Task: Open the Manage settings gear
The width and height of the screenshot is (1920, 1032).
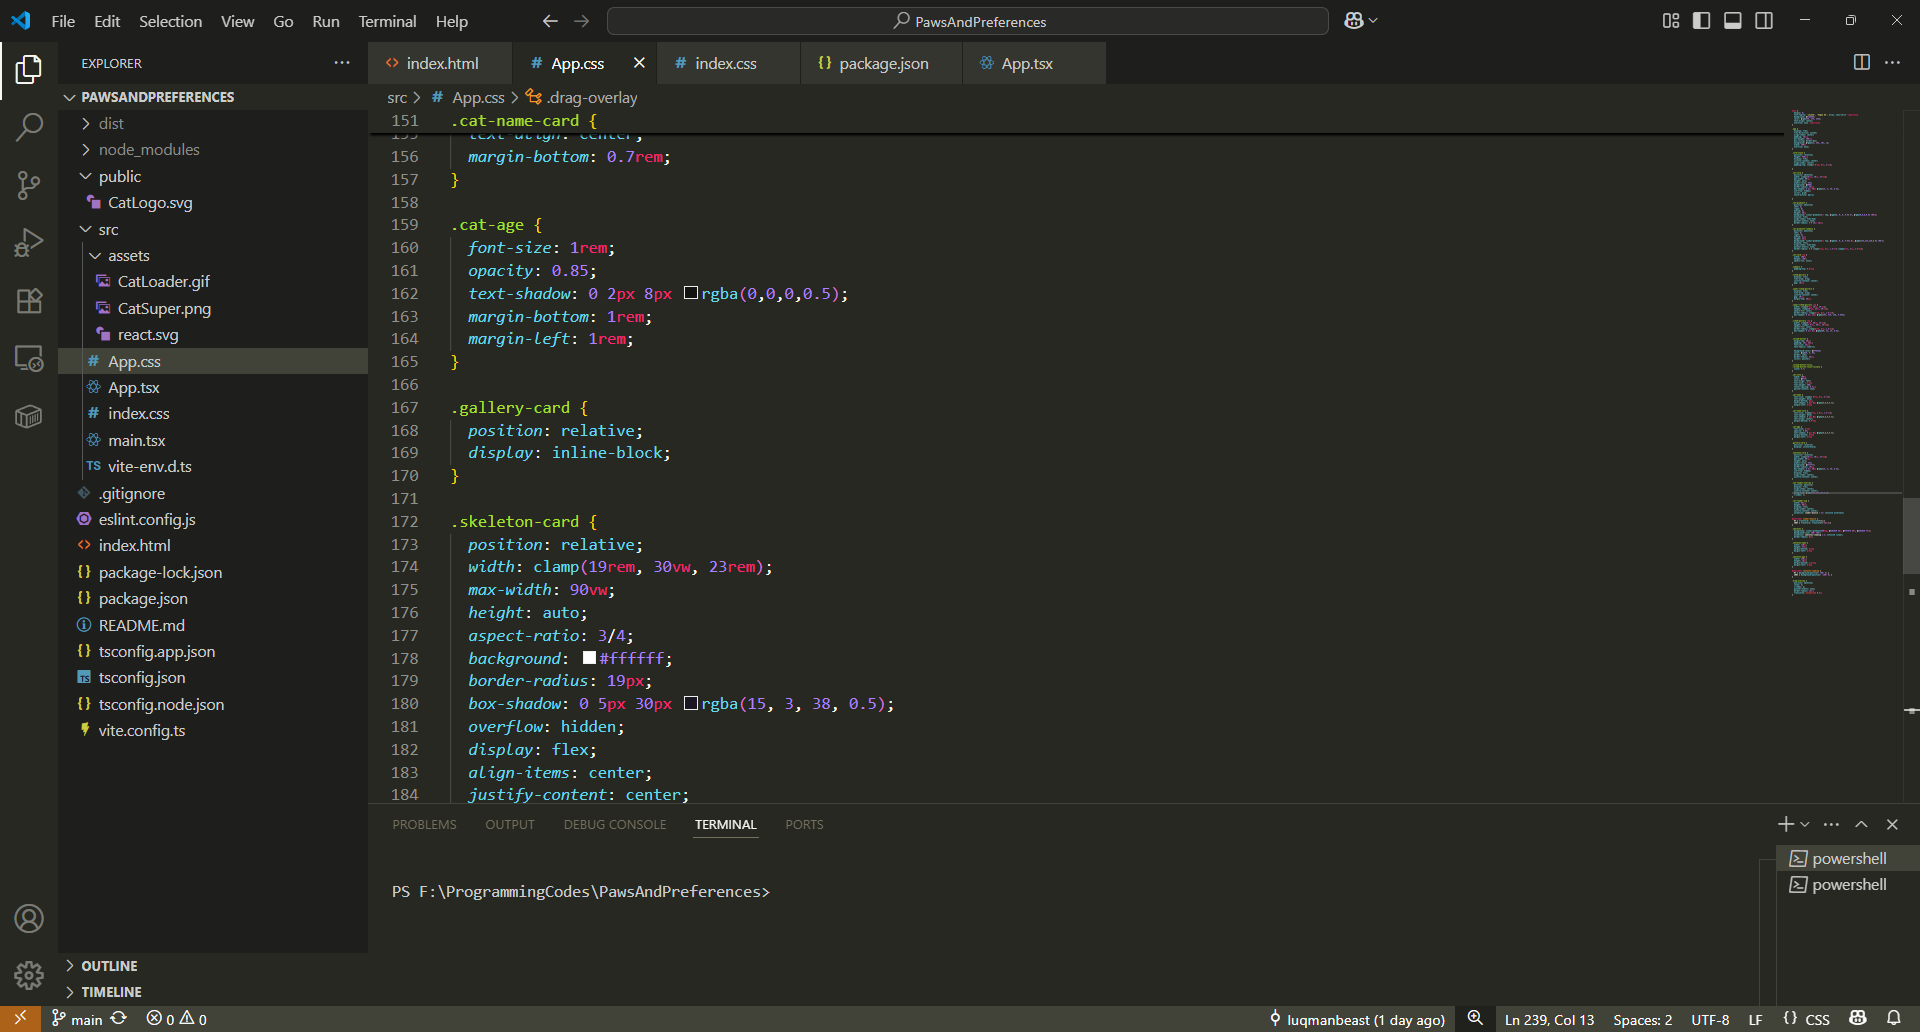Action: pyautogui.click(x=29, y=975)
